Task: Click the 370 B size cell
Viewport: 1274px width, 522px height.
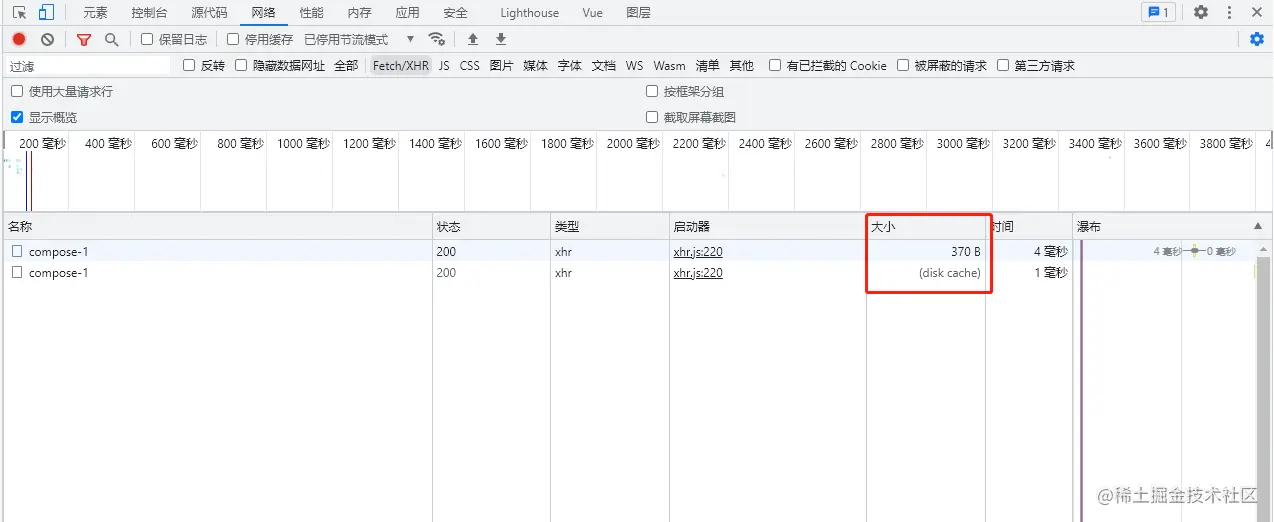Action: coord(926,252)
